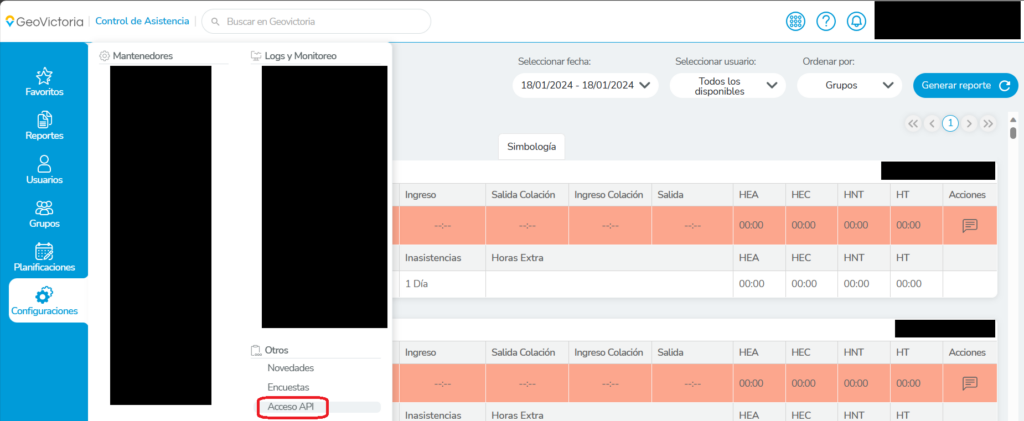
Task: Click the Control de Asistencia label
Action: tap(142, 21)
